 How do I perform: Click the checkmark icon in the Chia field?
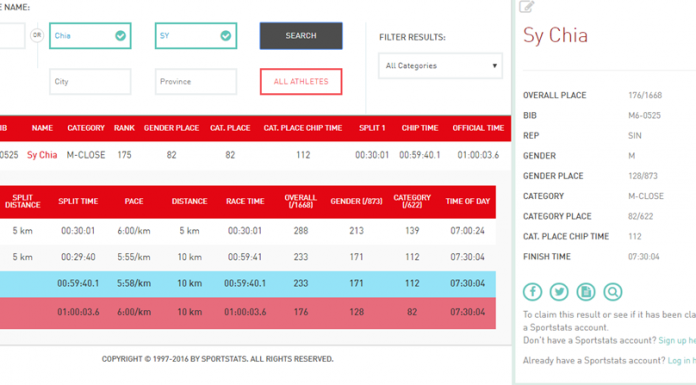click(x=120, y=36)
